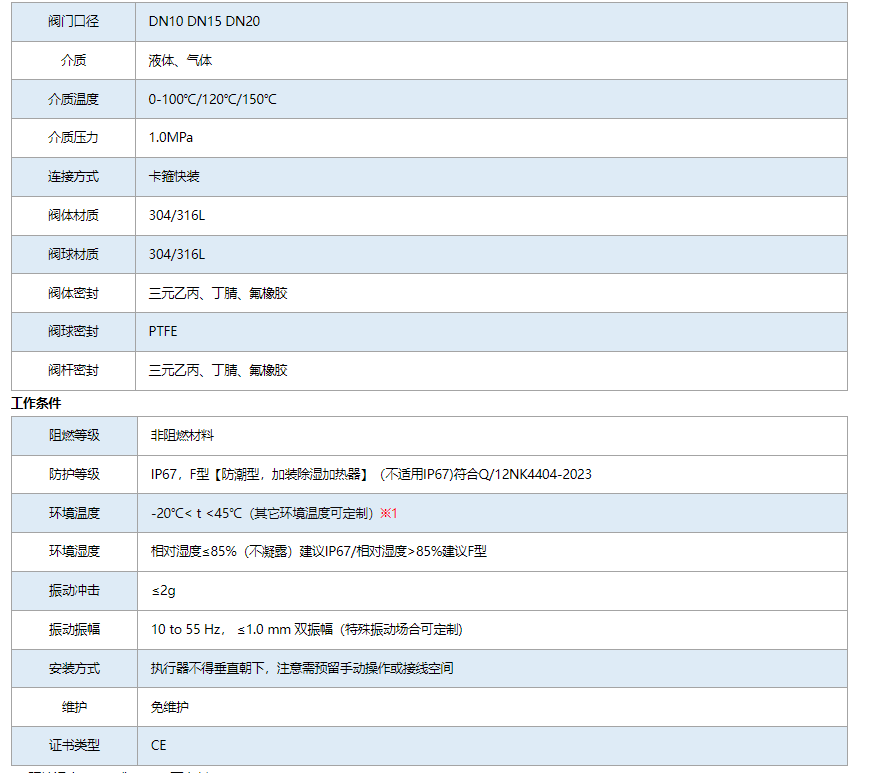Click the 非阻燃材料 value text

click(x=182, y=436)
